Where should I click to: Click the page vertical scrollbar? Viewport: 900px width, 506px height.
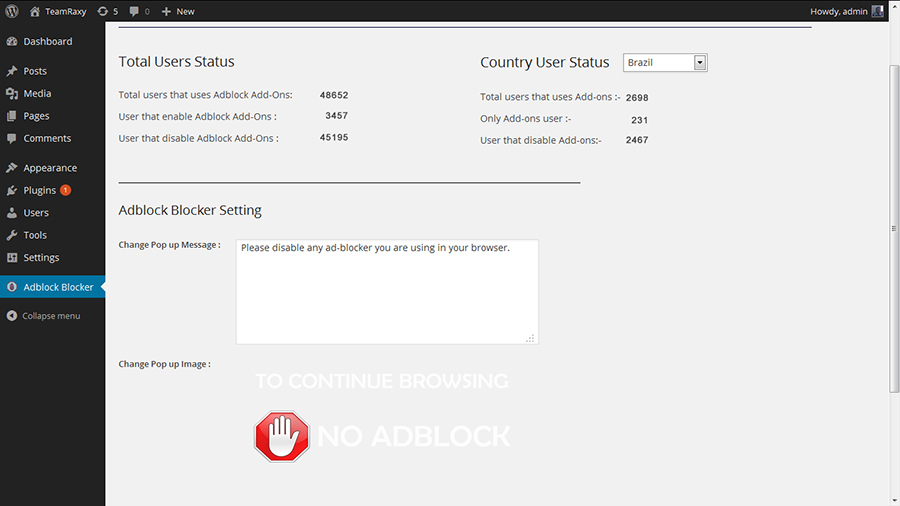[894, 228]
